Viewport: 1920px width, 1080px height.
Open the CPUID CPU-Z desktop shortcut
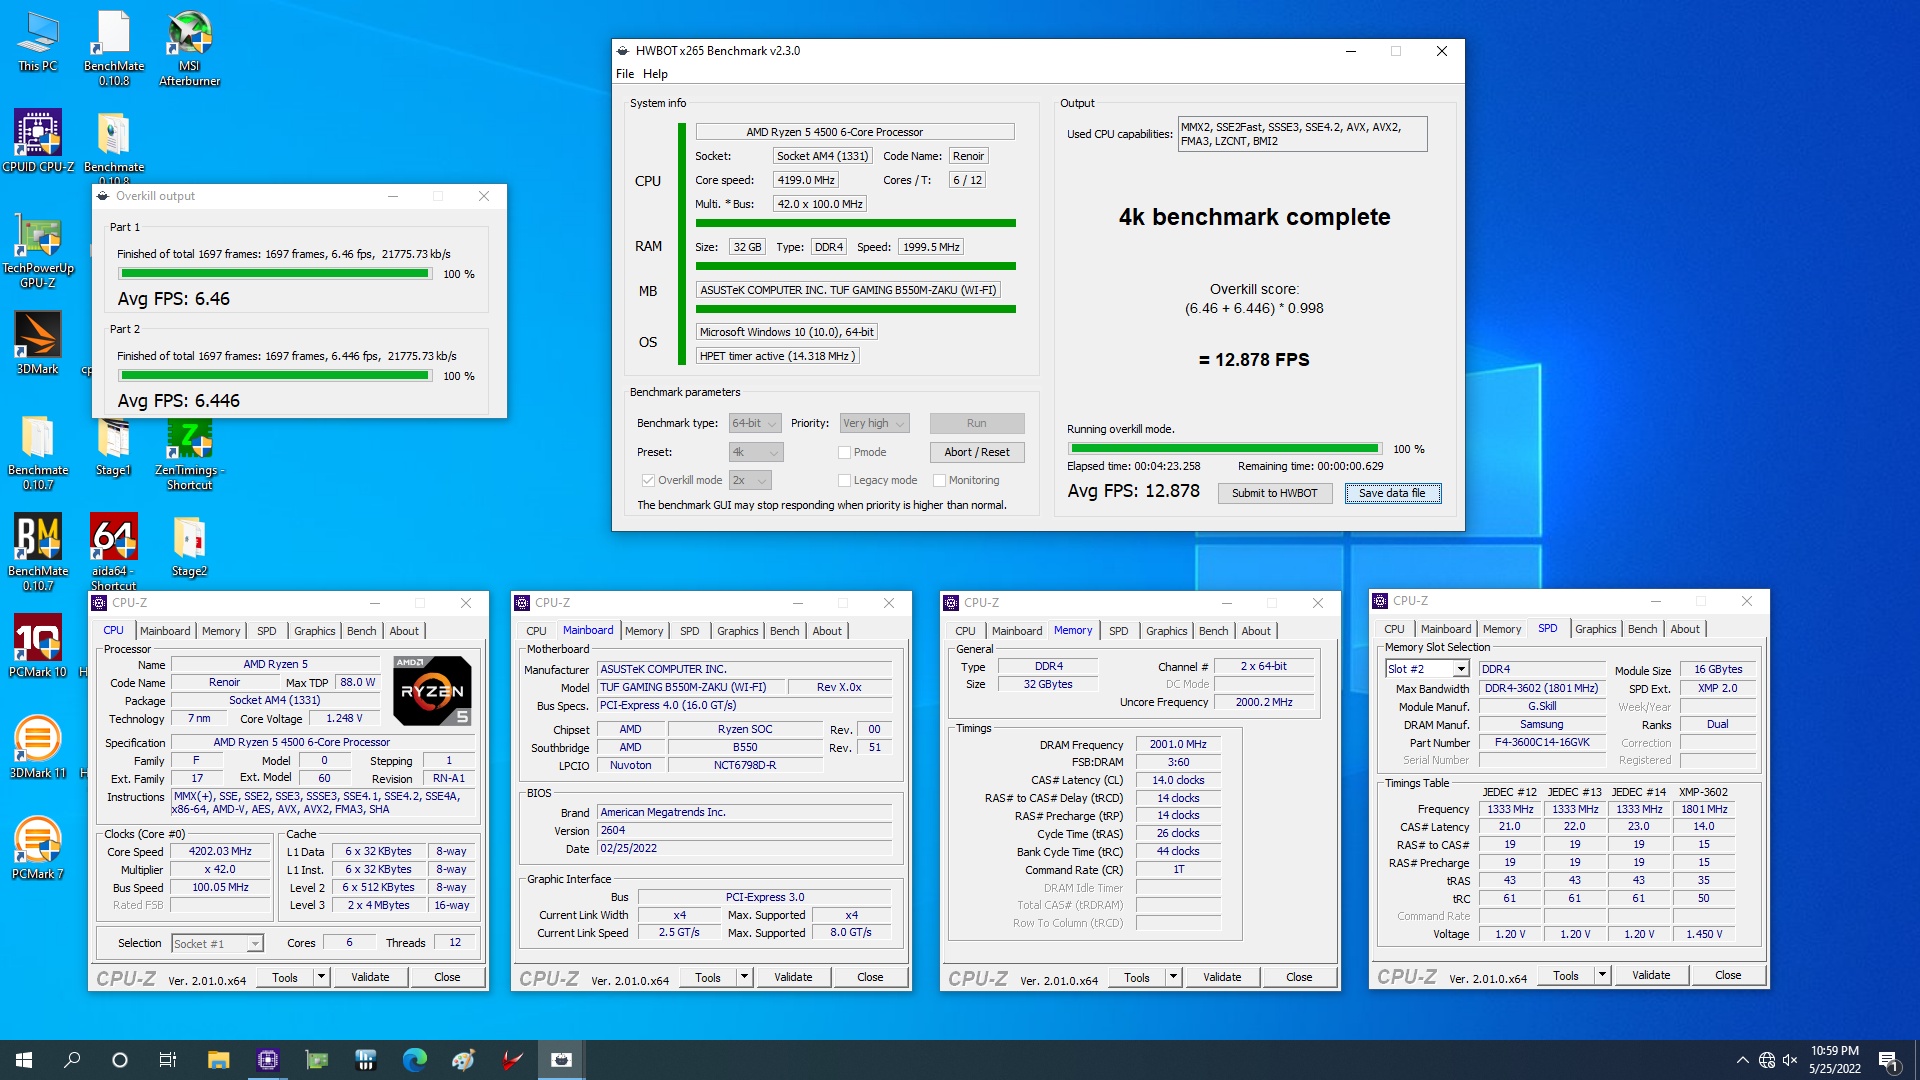click(38, 141)
